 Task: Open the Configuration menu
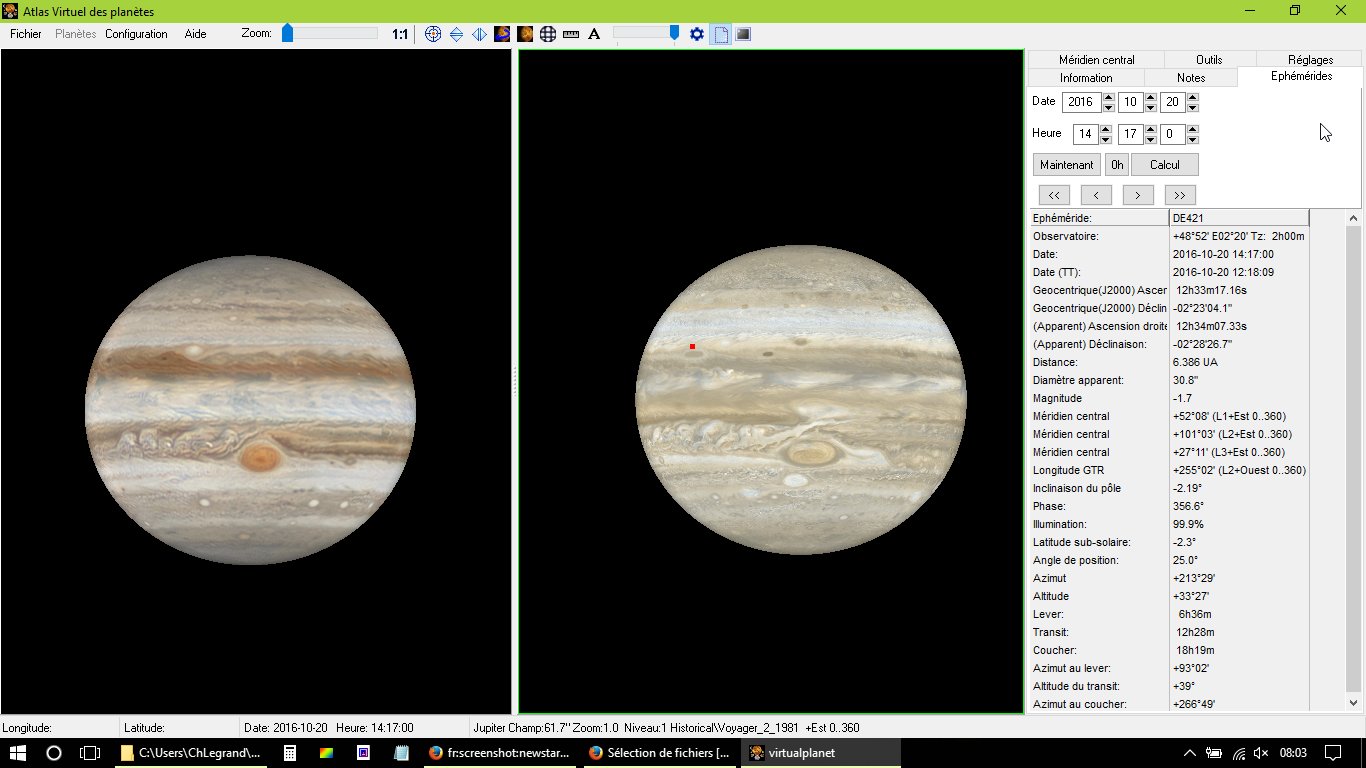[x=137, y=34]
